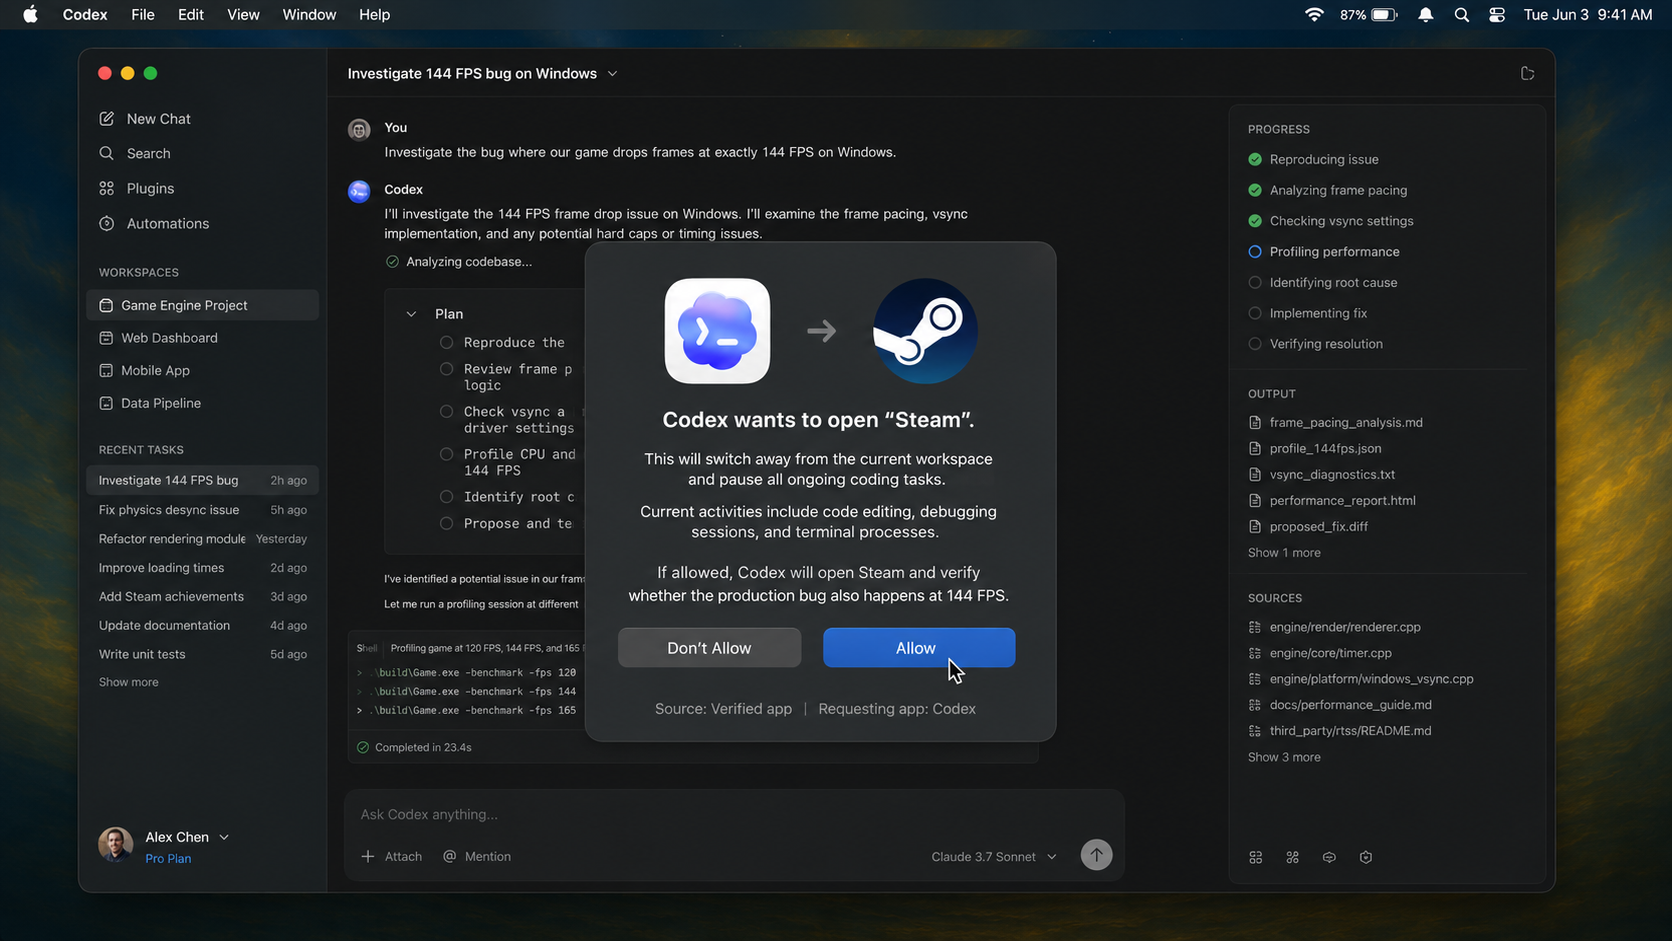This screenshot has width=1672, height=941.
Task: Open frame_pacing_analysis.md file icon
Action: click(x=1255, y=423)
